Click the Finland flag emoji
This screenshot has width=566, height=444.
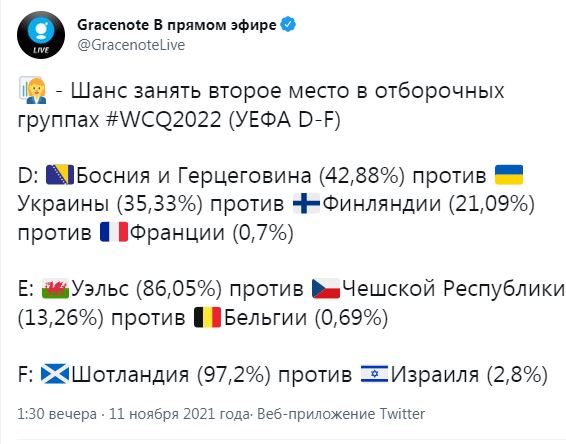coord(306,204)
